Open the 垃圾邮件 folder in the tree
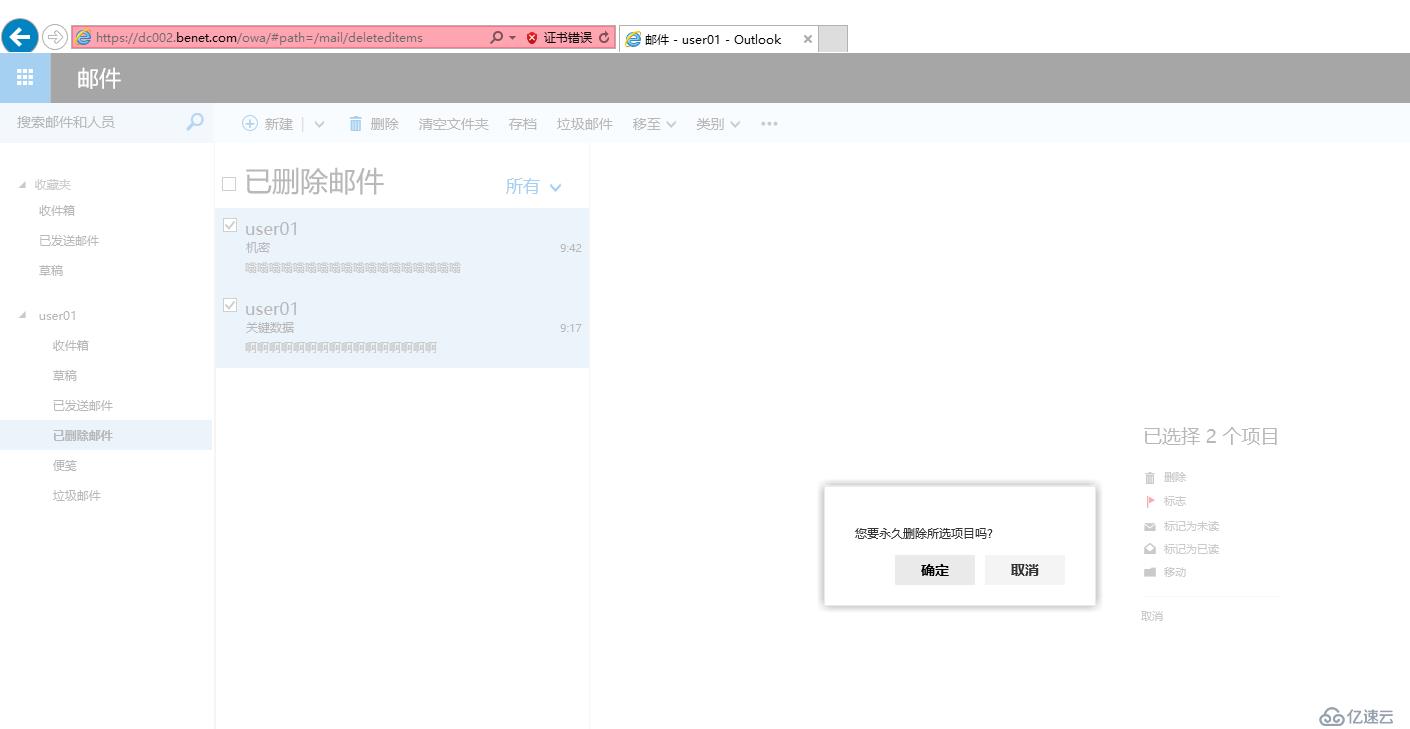Screen dimensions: 1410x729 [x=77, y=496]
